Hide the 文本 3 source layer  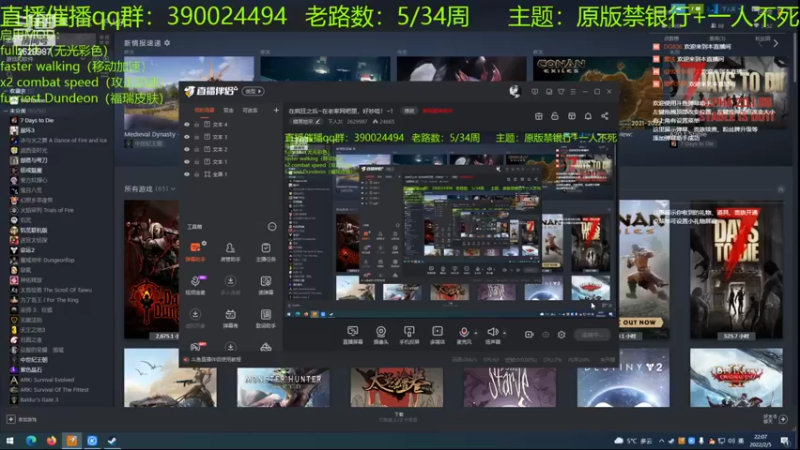(x=187, y=137)
